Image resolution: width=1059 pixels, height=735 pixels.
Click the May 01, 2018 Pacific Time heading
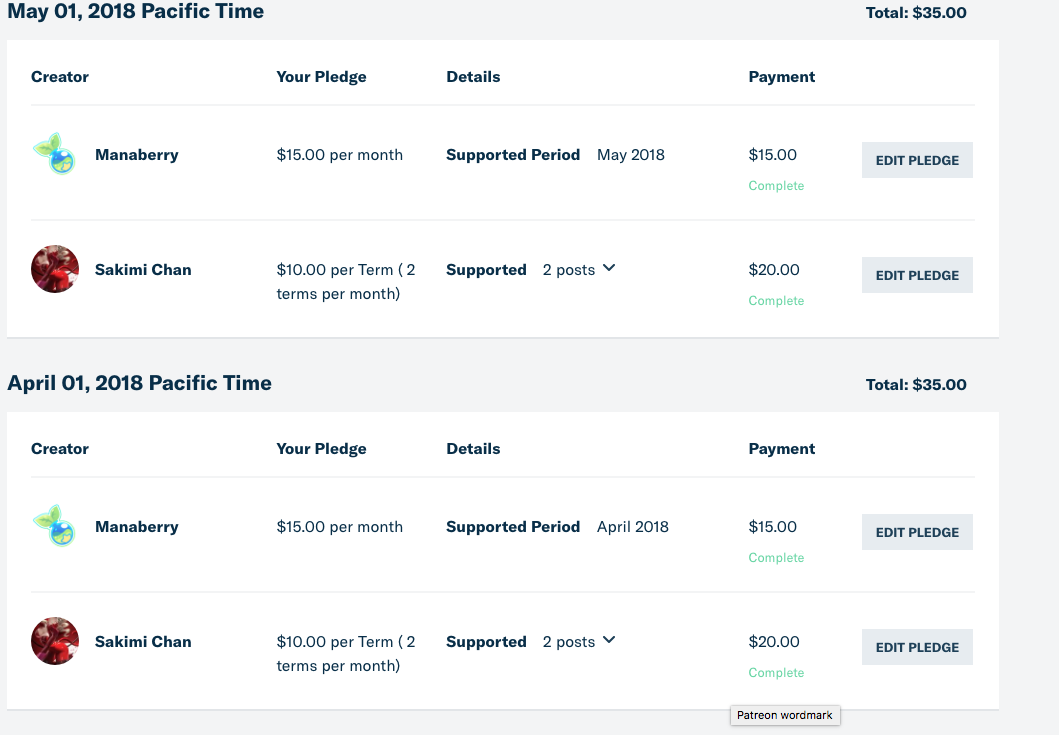pyautogui.click(x=136, y=11)
